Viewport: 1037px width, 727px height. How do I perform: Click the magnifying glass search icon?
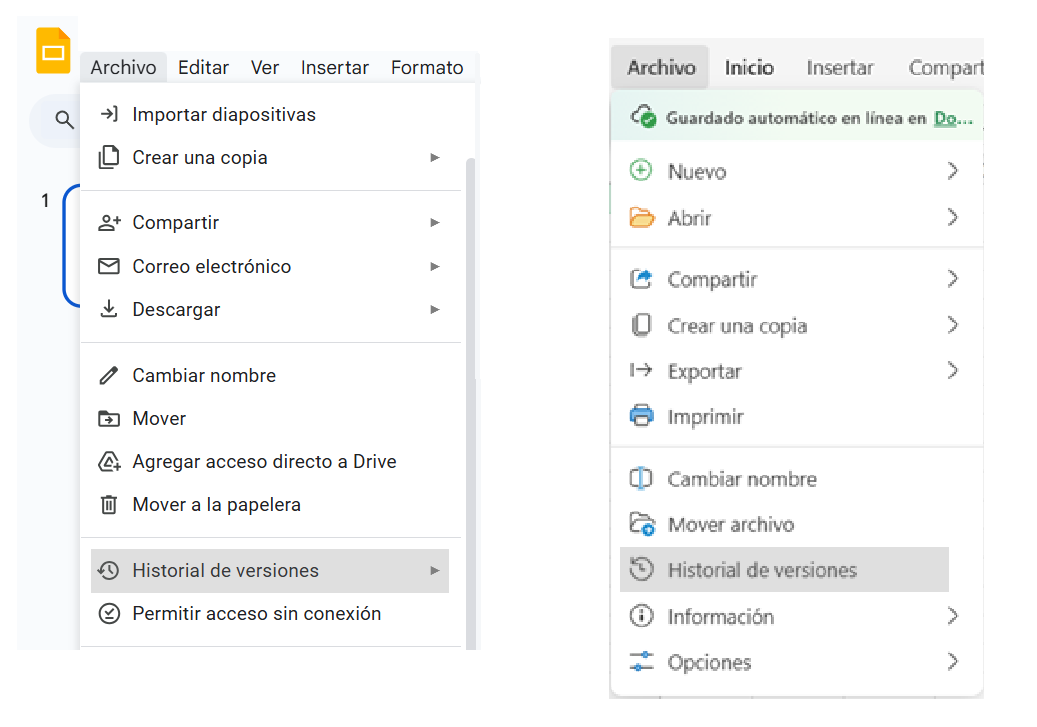coord(64,121)
